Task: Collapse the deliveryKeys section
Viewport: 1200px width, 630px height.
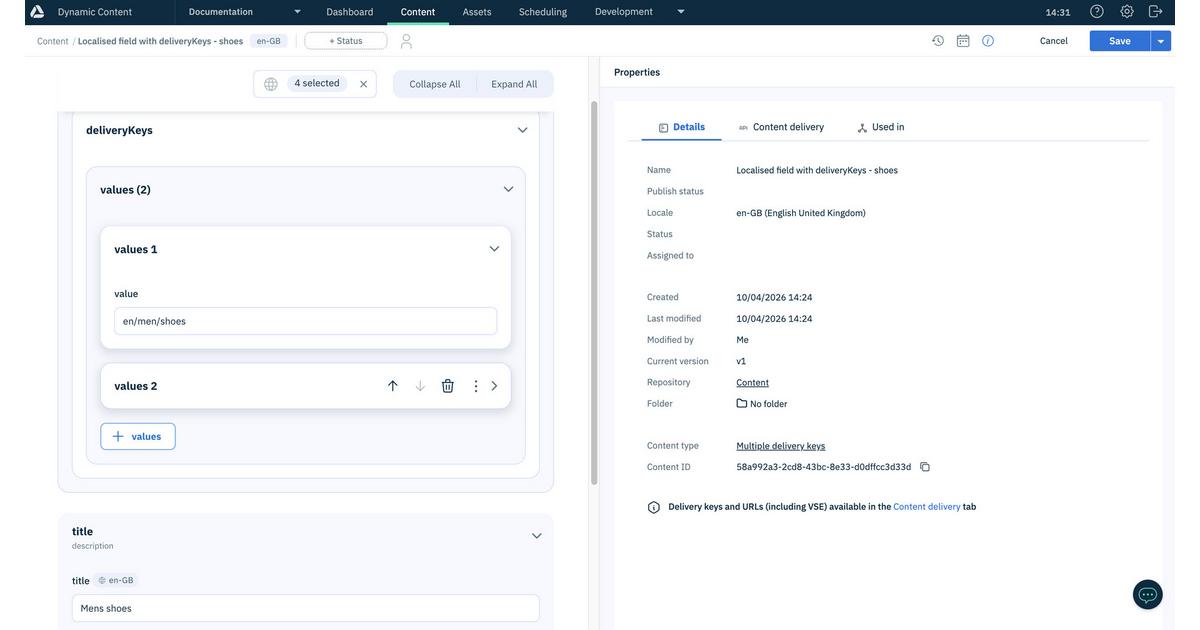Action: 522,130
